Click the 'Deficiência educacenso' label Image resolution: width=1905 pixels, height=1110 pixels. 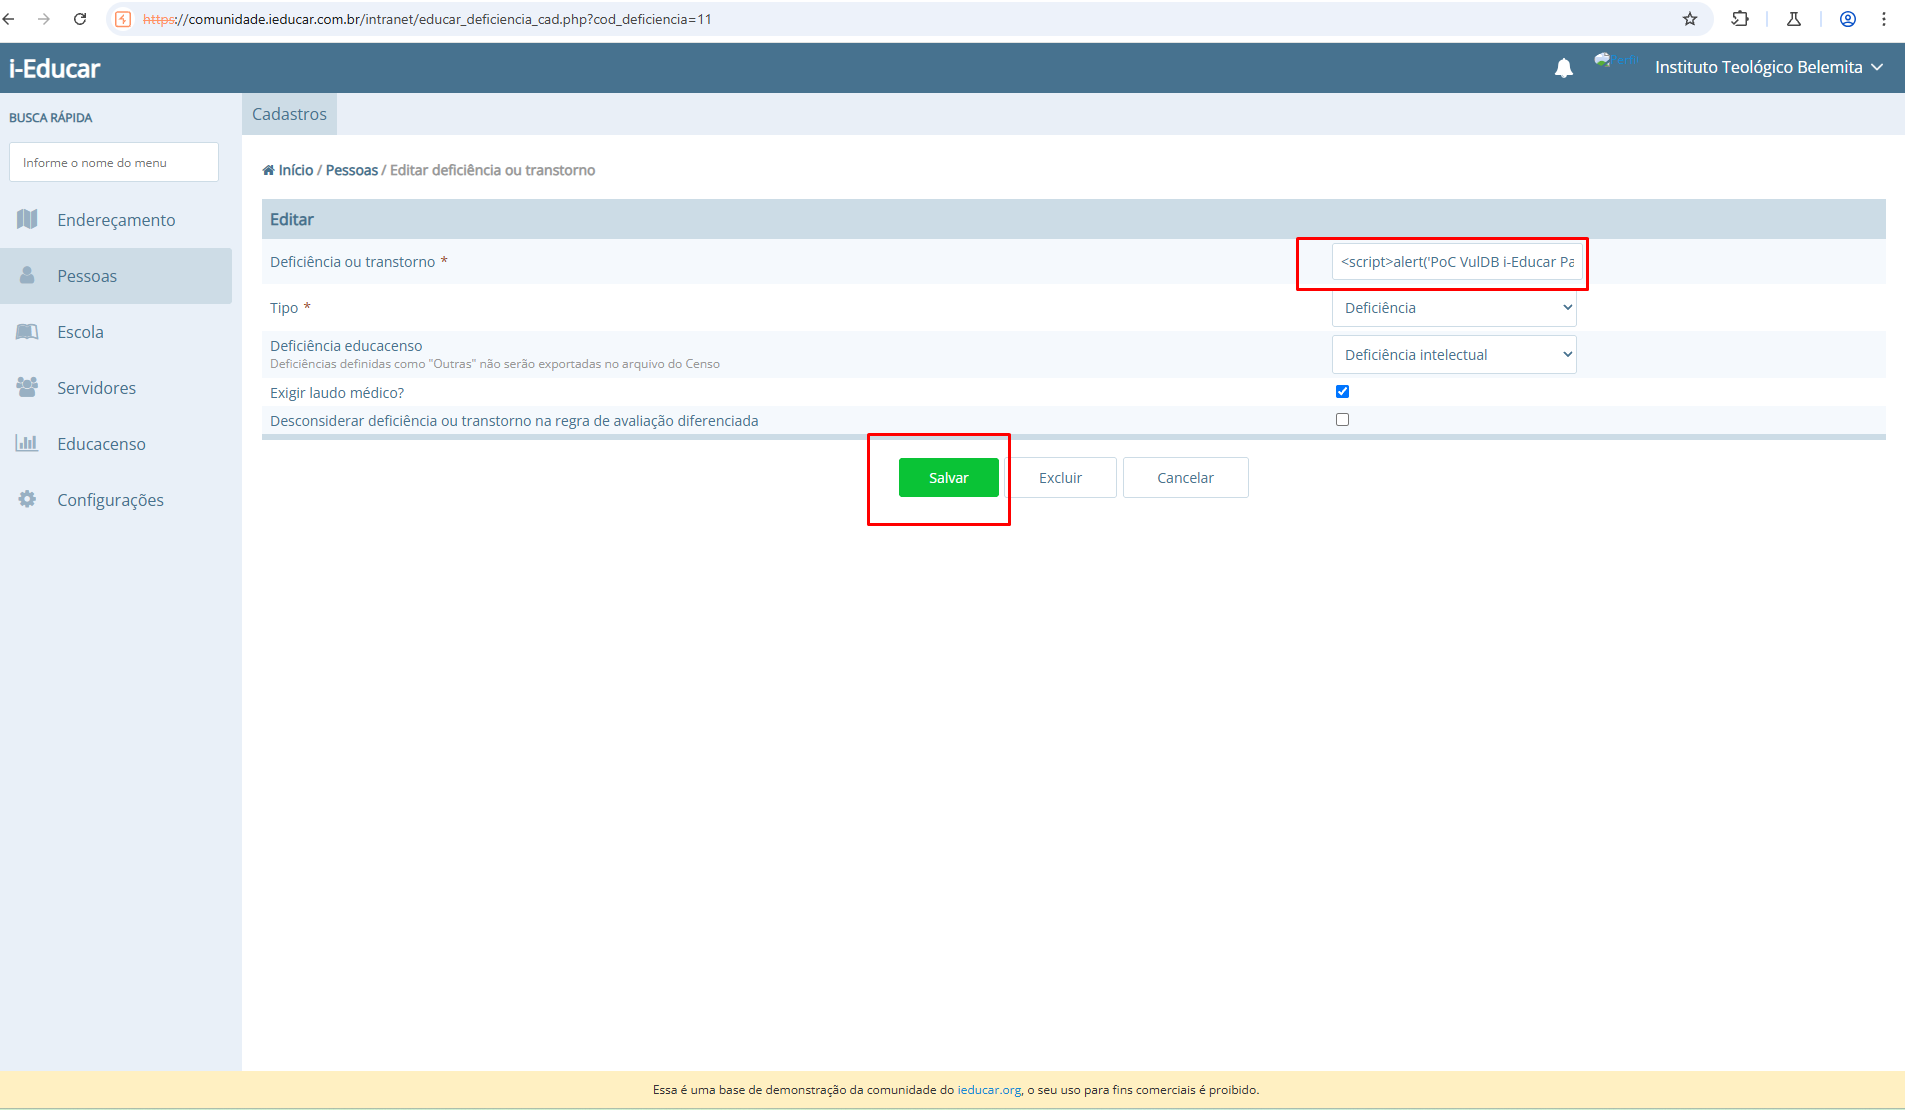pos(346,346)
